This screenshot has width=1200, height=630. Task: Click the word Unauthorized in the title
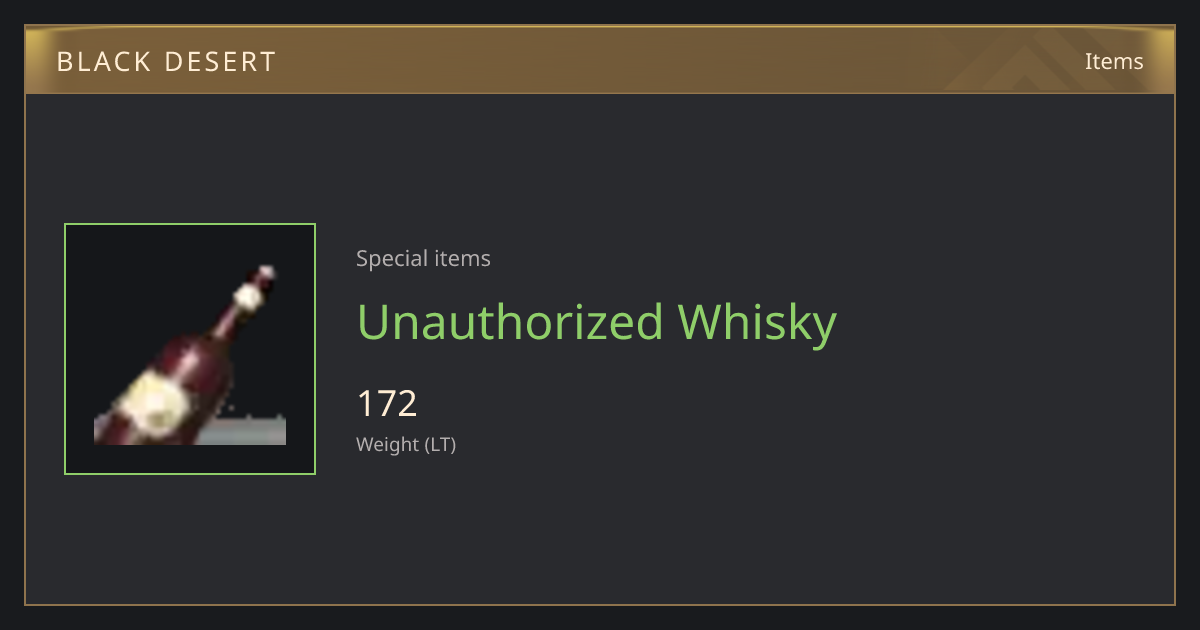510,322
